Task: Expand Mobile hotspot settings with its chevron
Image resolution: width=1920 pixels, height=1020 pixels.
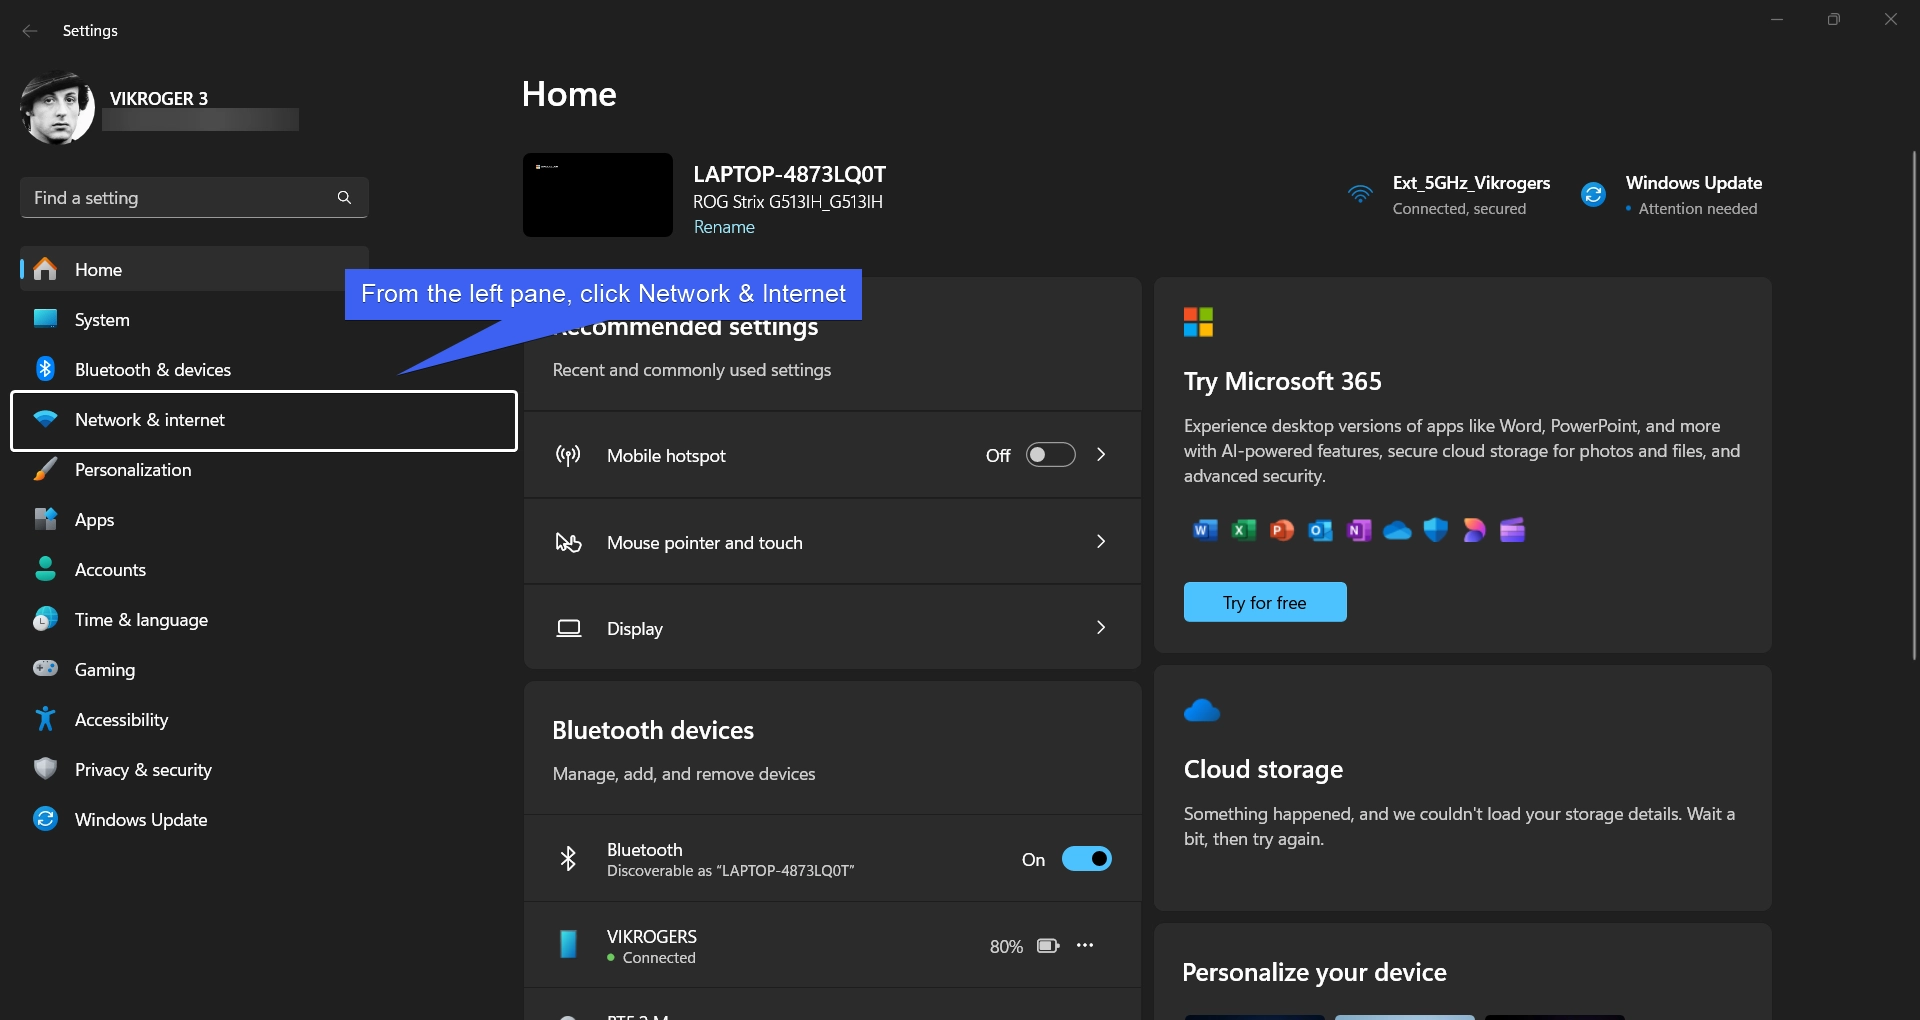Action: click(1101, 455)
